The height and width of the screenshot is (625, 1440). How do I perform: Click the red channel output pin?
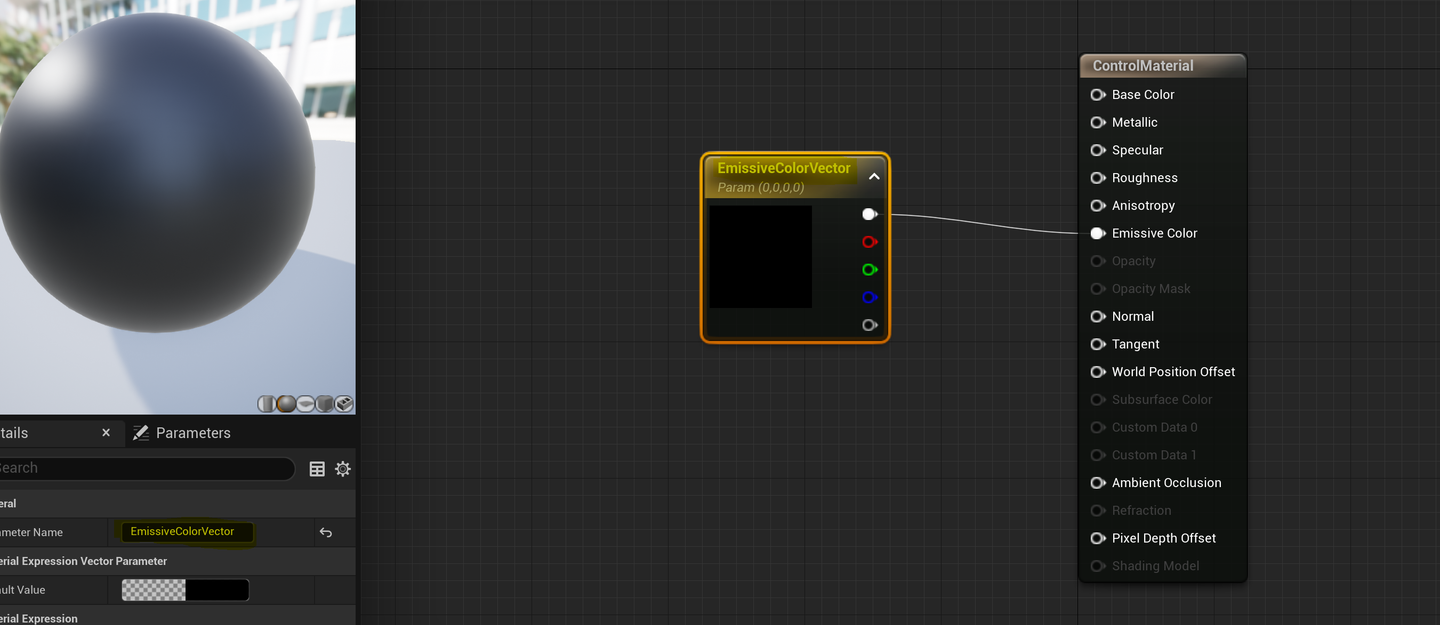coord(869,242)
